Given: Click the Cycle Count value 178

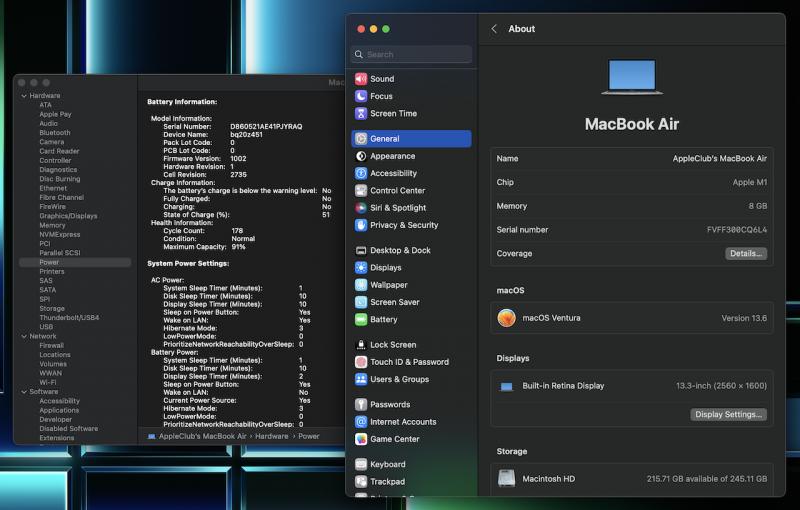Looking at the screenshot, I should (237, 231).
